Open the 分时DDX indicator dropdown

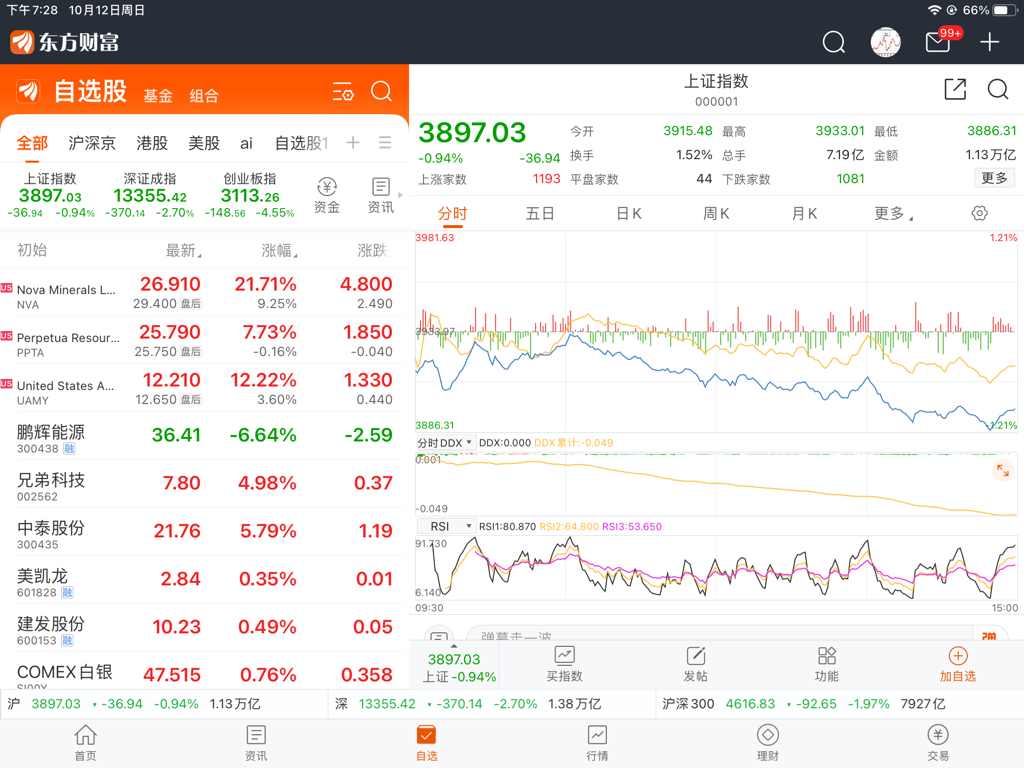click(445, 443)
